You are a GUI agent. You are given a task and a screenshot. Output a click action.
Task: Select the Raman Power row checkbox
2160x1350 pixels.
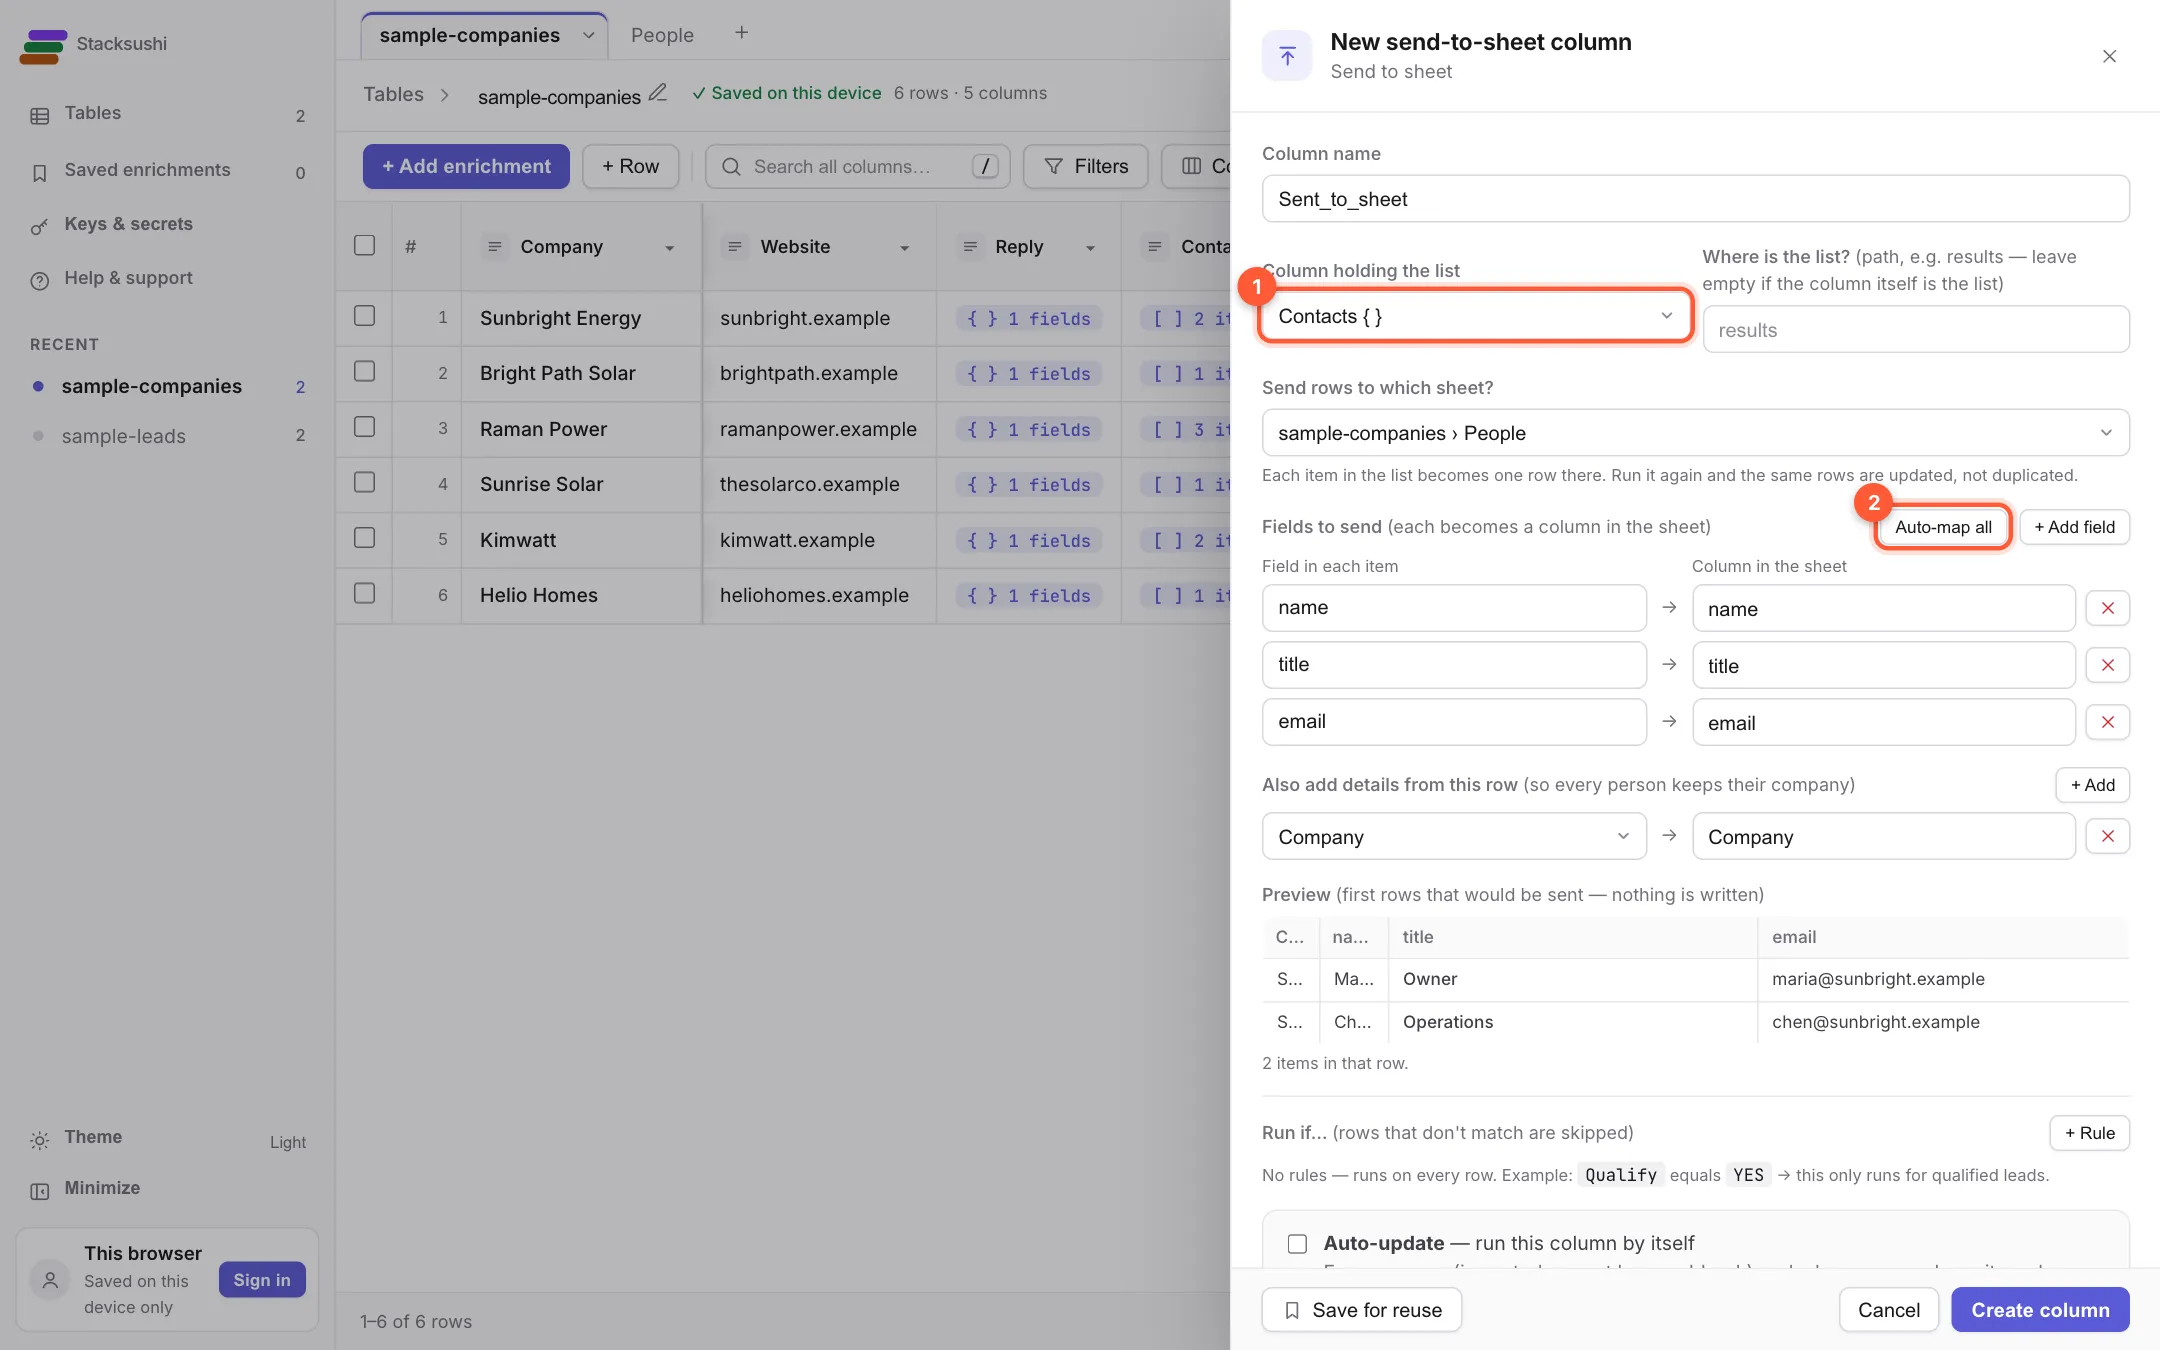[364, 427]
